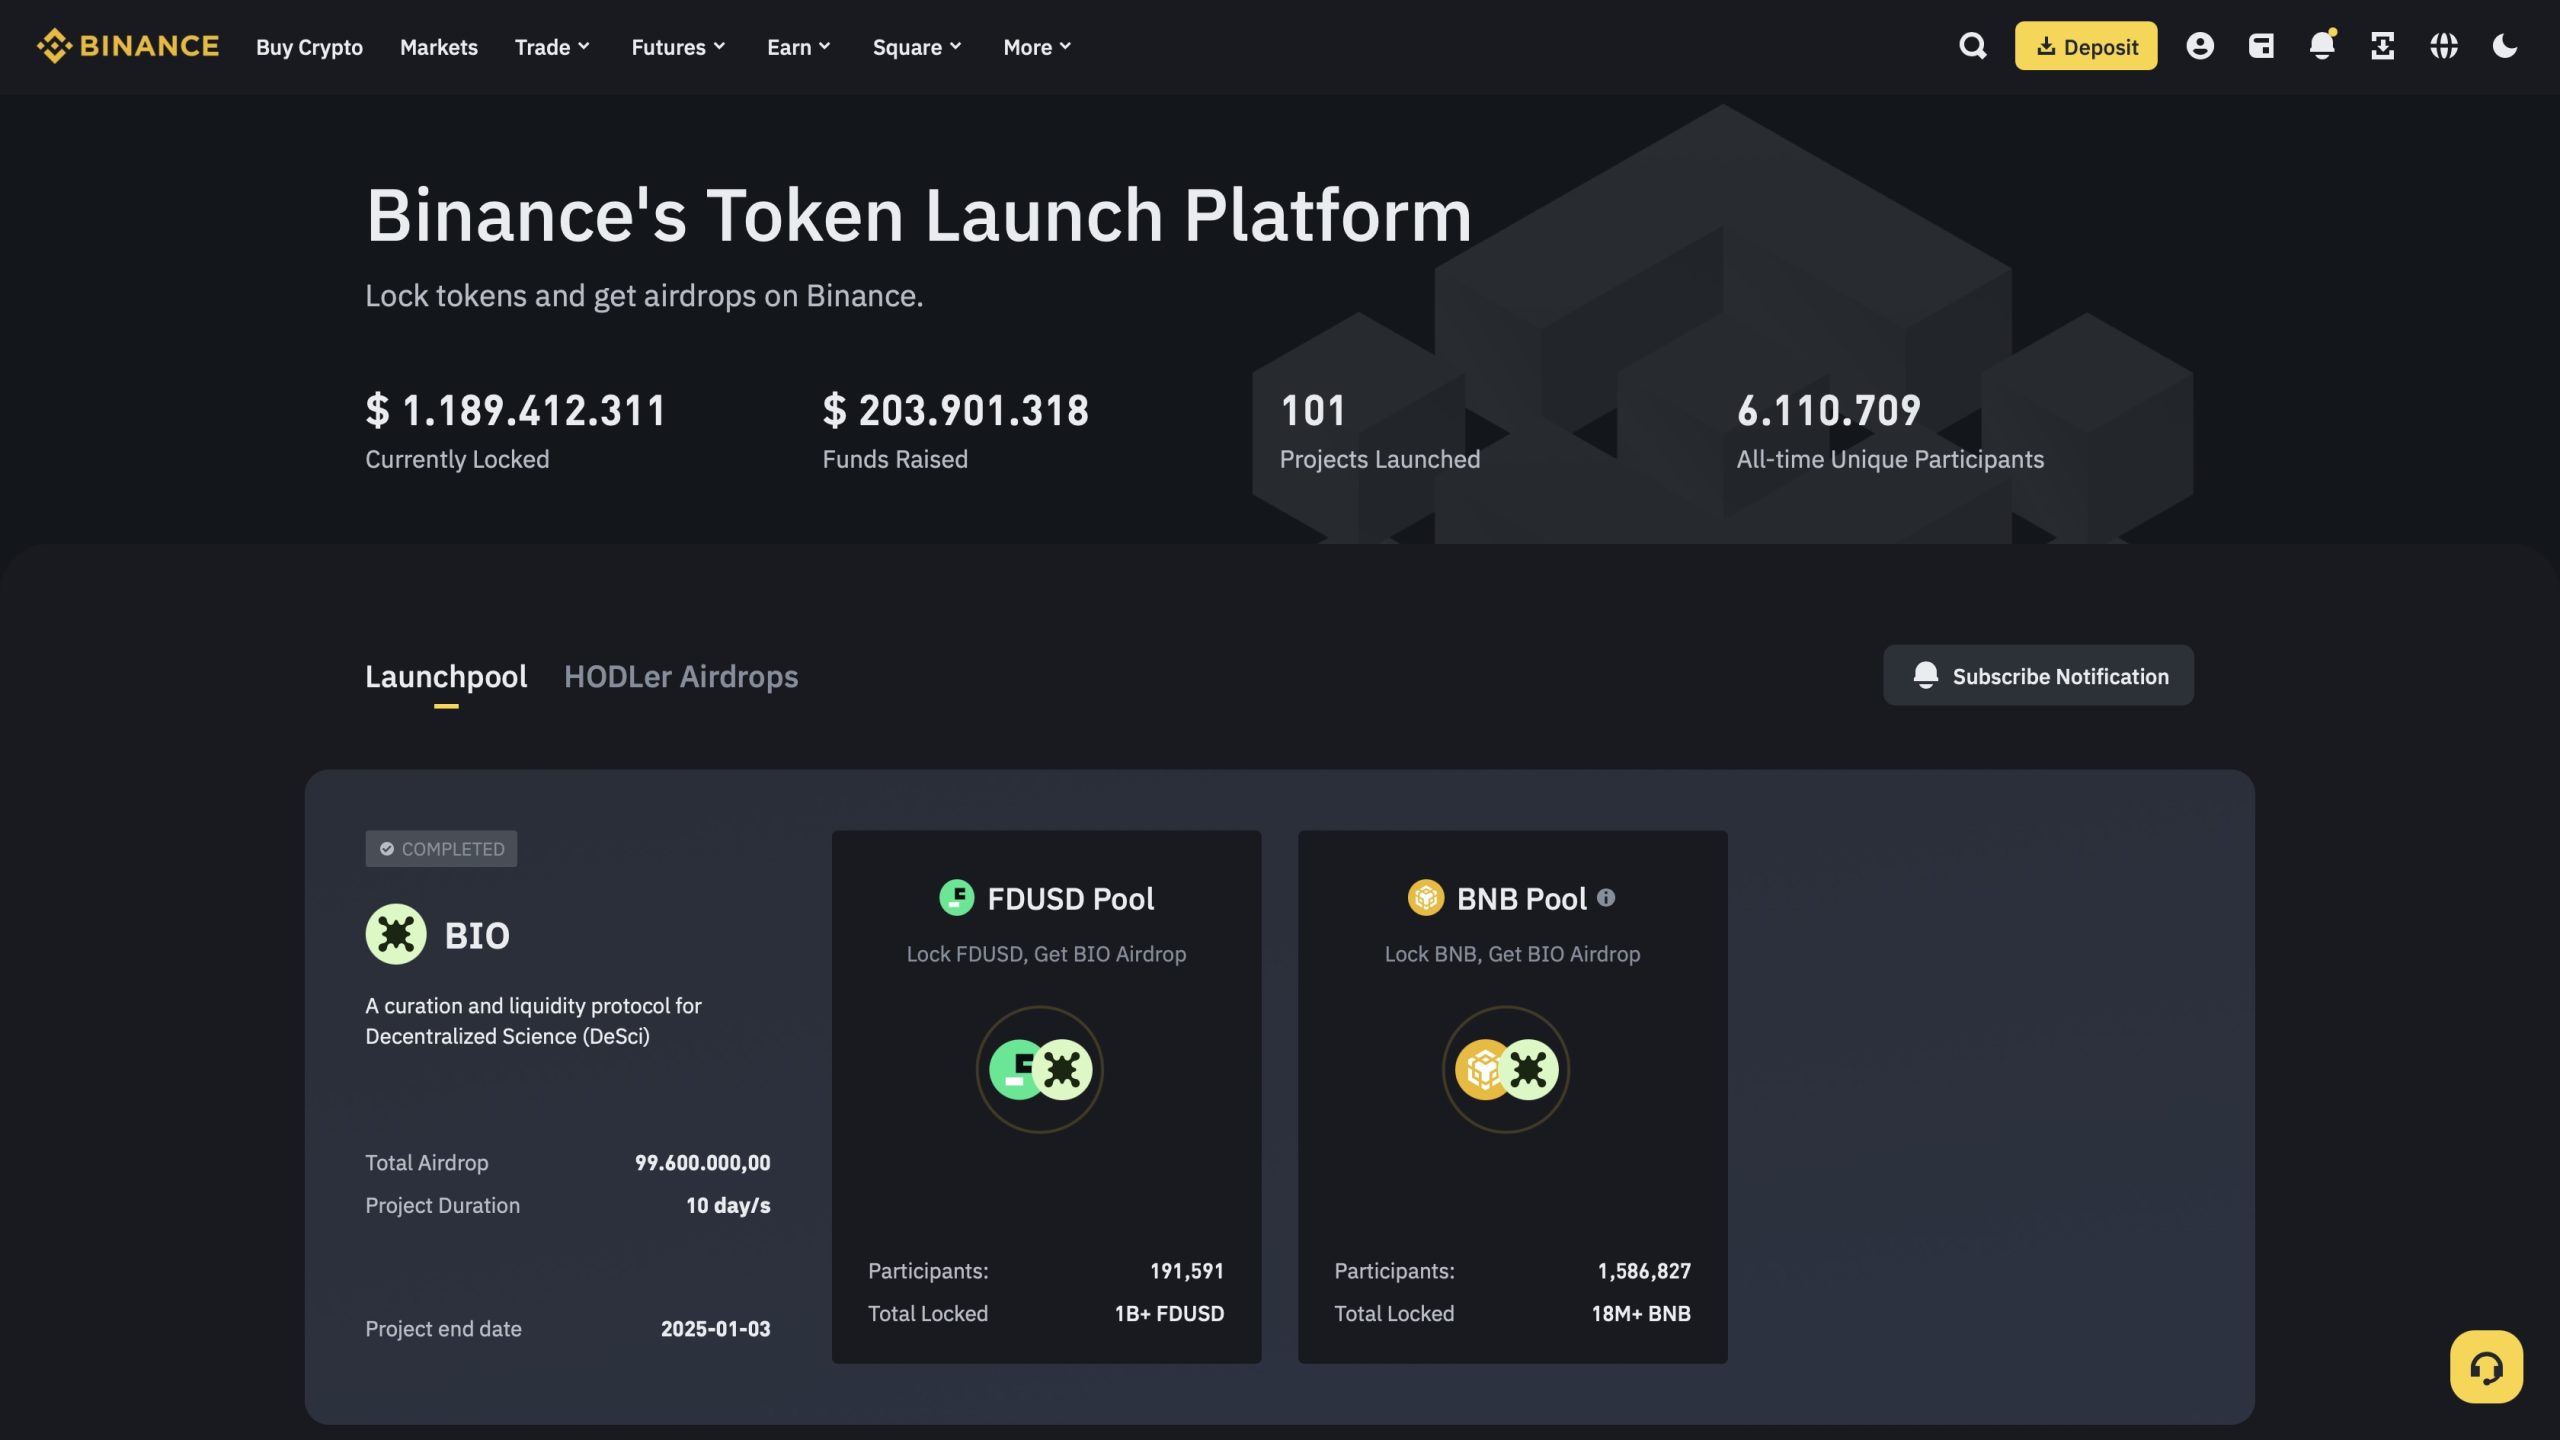Expand the Trade dropdown menu
2560x1440 pixels.
(552, 47)
